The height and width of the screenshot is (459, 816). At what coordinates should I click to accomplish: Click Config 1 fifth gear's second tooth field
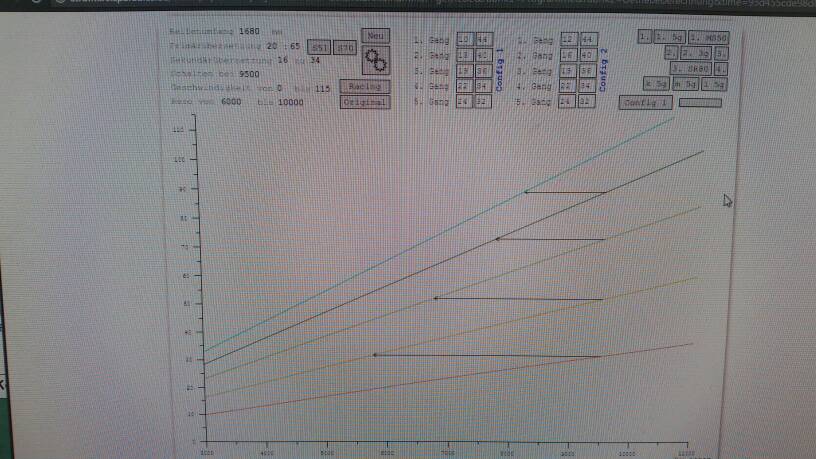pos(483,102)
